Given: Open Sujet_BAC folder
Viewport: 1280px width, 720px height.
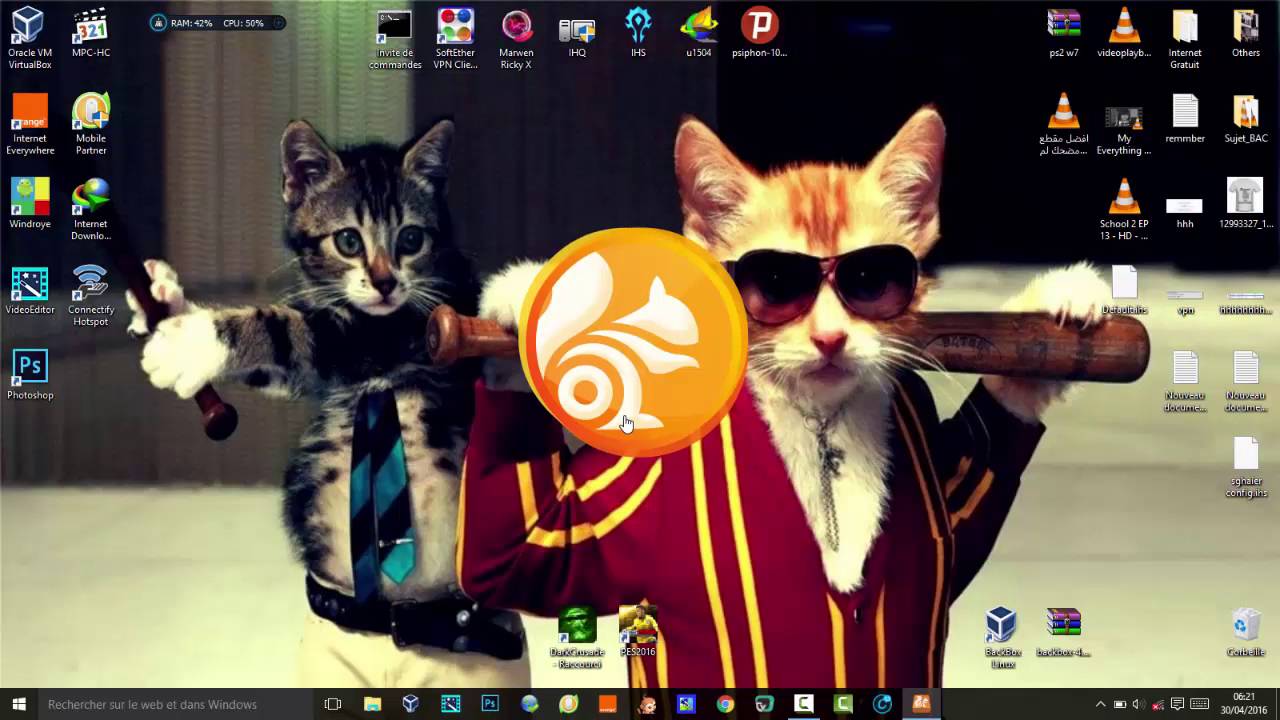Looking at the screenshot, I should click(x=1246, y=120).
